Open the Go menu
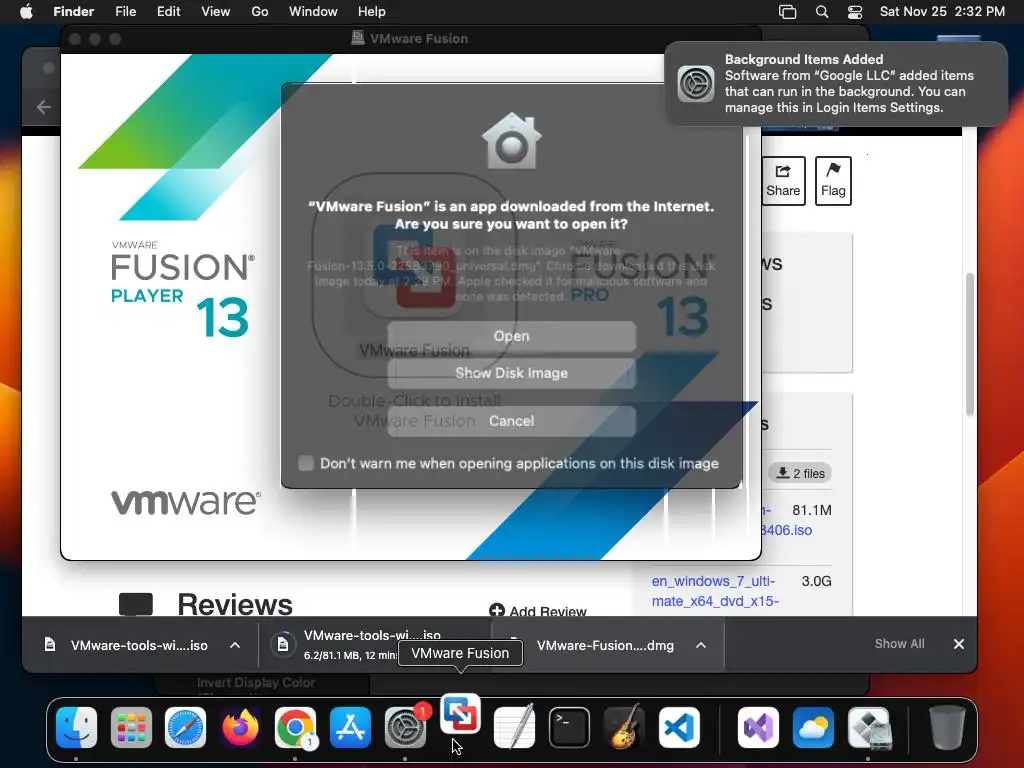This screenshot has height=768, width=1024. [x=260, y=12]
